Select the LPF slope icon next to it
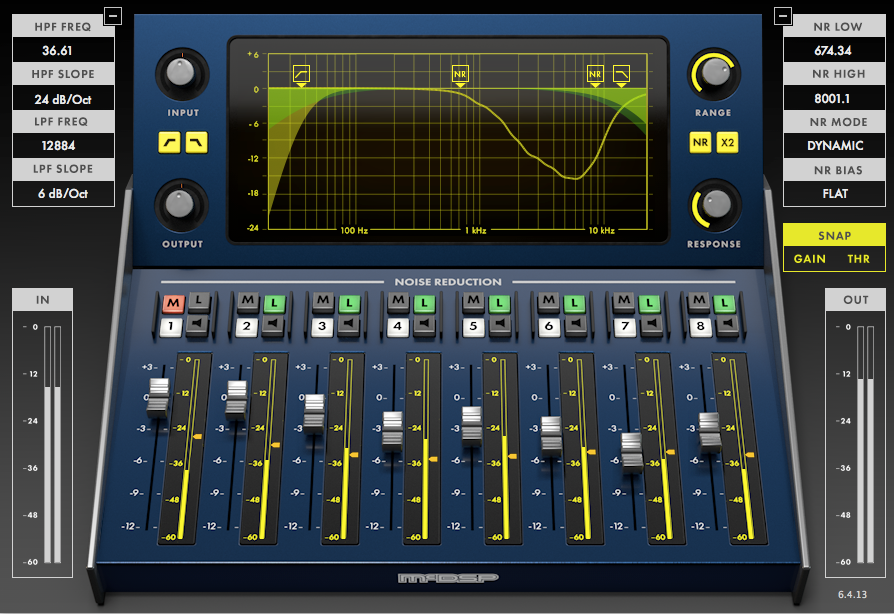The height and width of the screenshot is (614, 894). pos(196,143)
